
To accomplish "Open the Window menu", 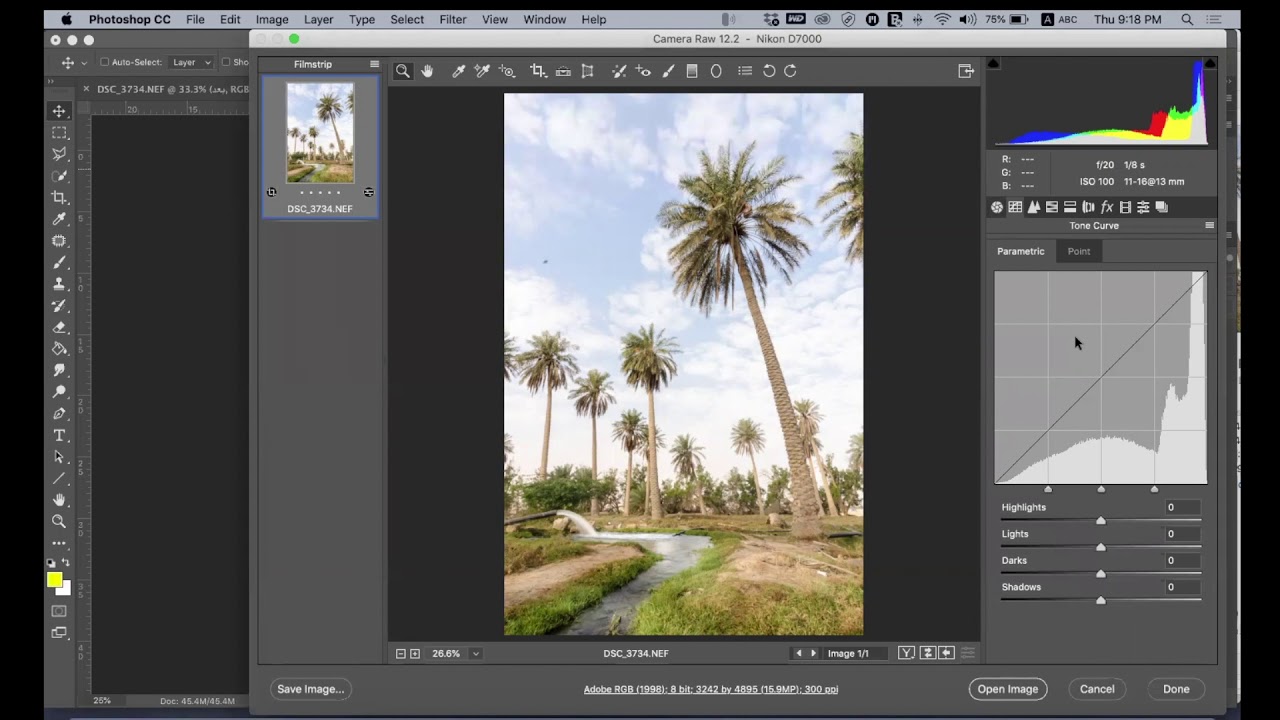I will click(544, 19).
